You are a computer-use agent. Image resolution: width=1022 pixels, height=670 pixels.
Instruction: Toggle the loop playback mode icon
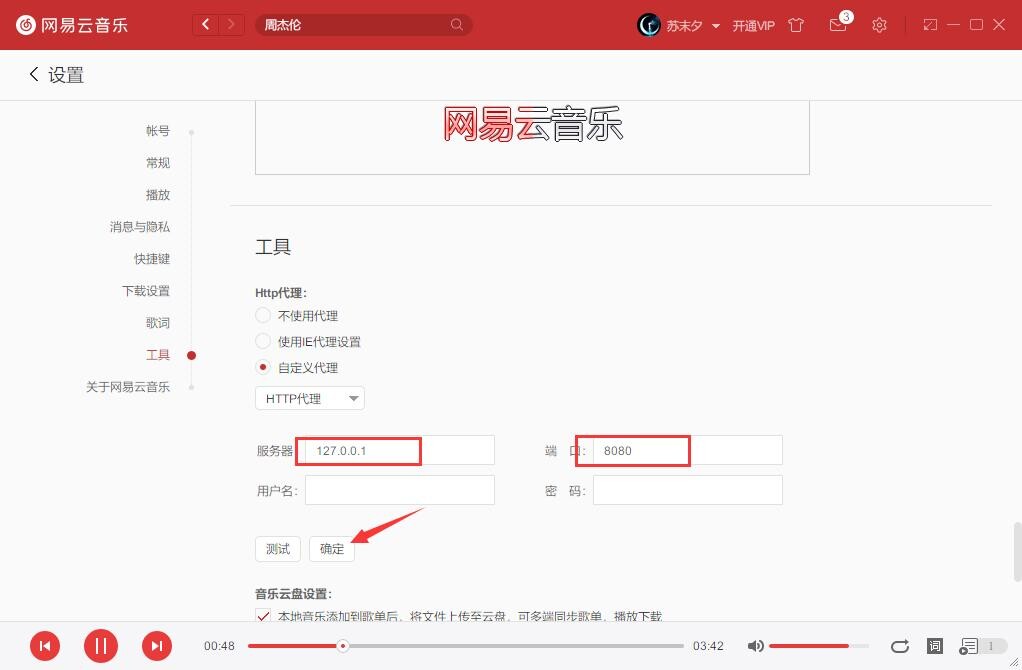click(900, 646)
